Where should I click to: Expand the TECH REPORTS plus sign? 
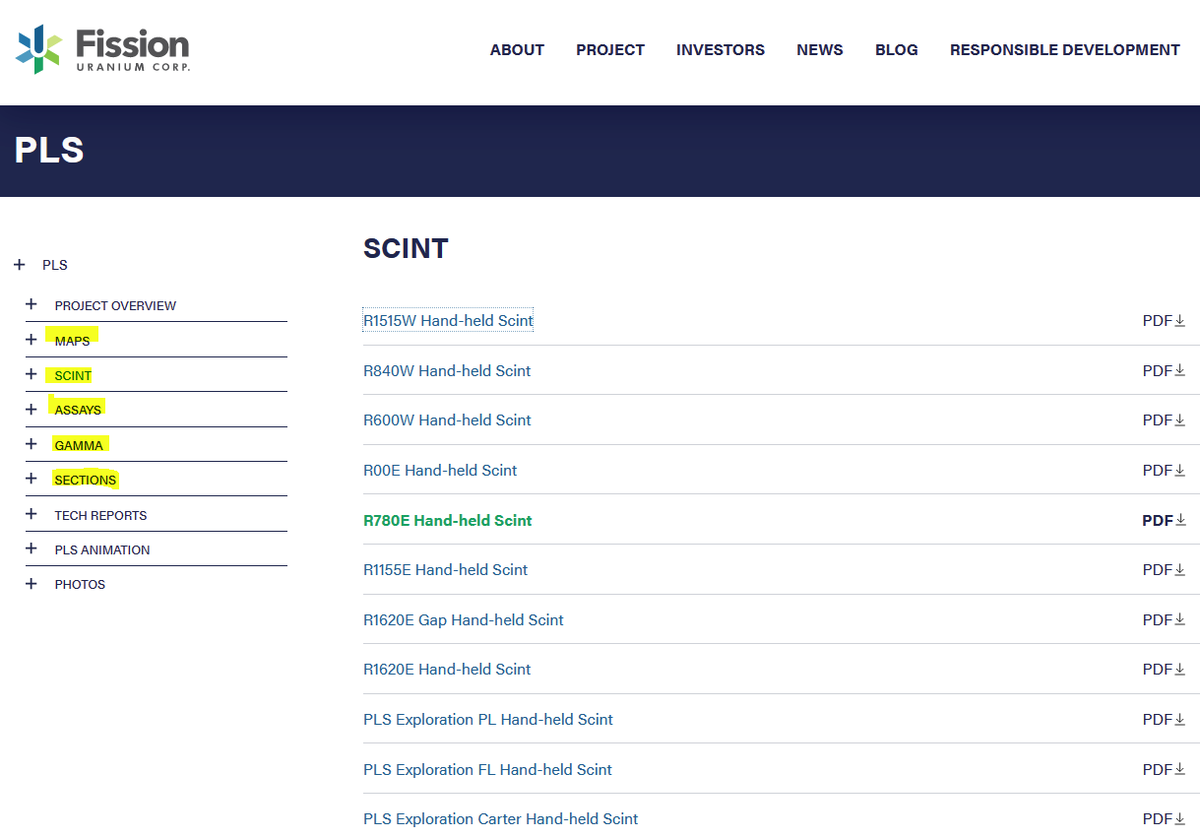click(x=31, y=514)
